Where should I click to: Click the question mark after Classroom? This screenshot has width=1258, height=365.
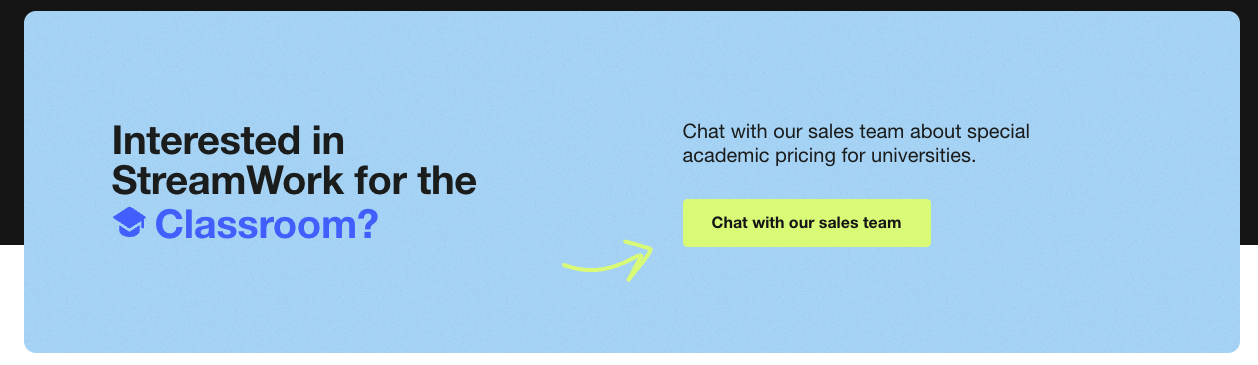point(368,224)
